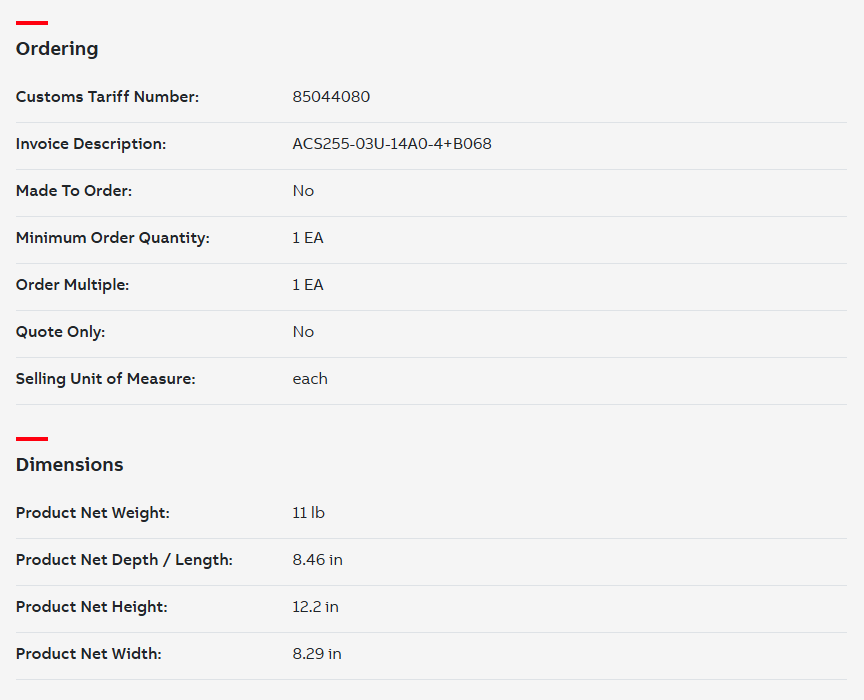Viewport: 864px width, 700px height.
Task: Click the Product Net Depth / Length label
Action: click(x=124, y=560)
